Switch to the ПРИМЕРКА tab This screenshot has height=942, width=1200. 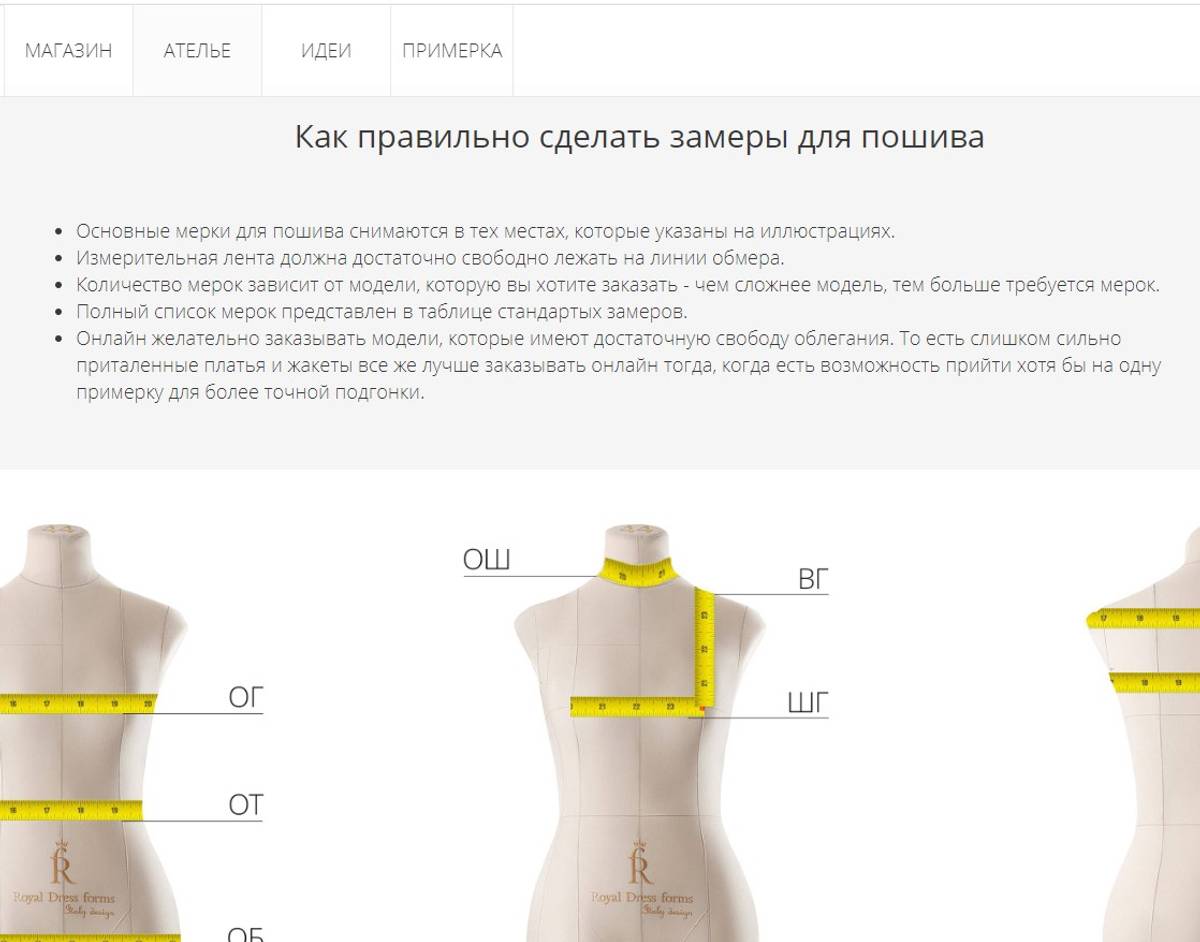pos(452,50)
